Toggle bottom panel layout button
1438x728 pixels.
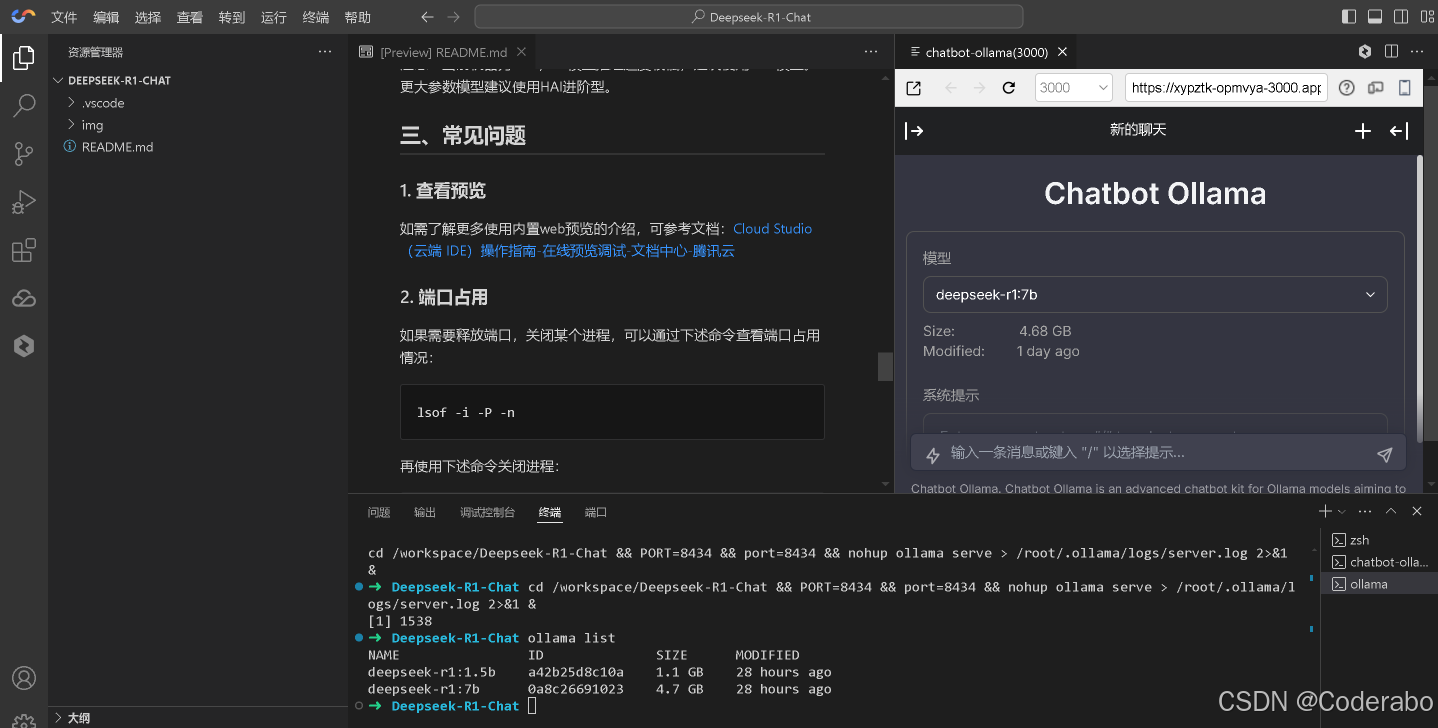1375,17
